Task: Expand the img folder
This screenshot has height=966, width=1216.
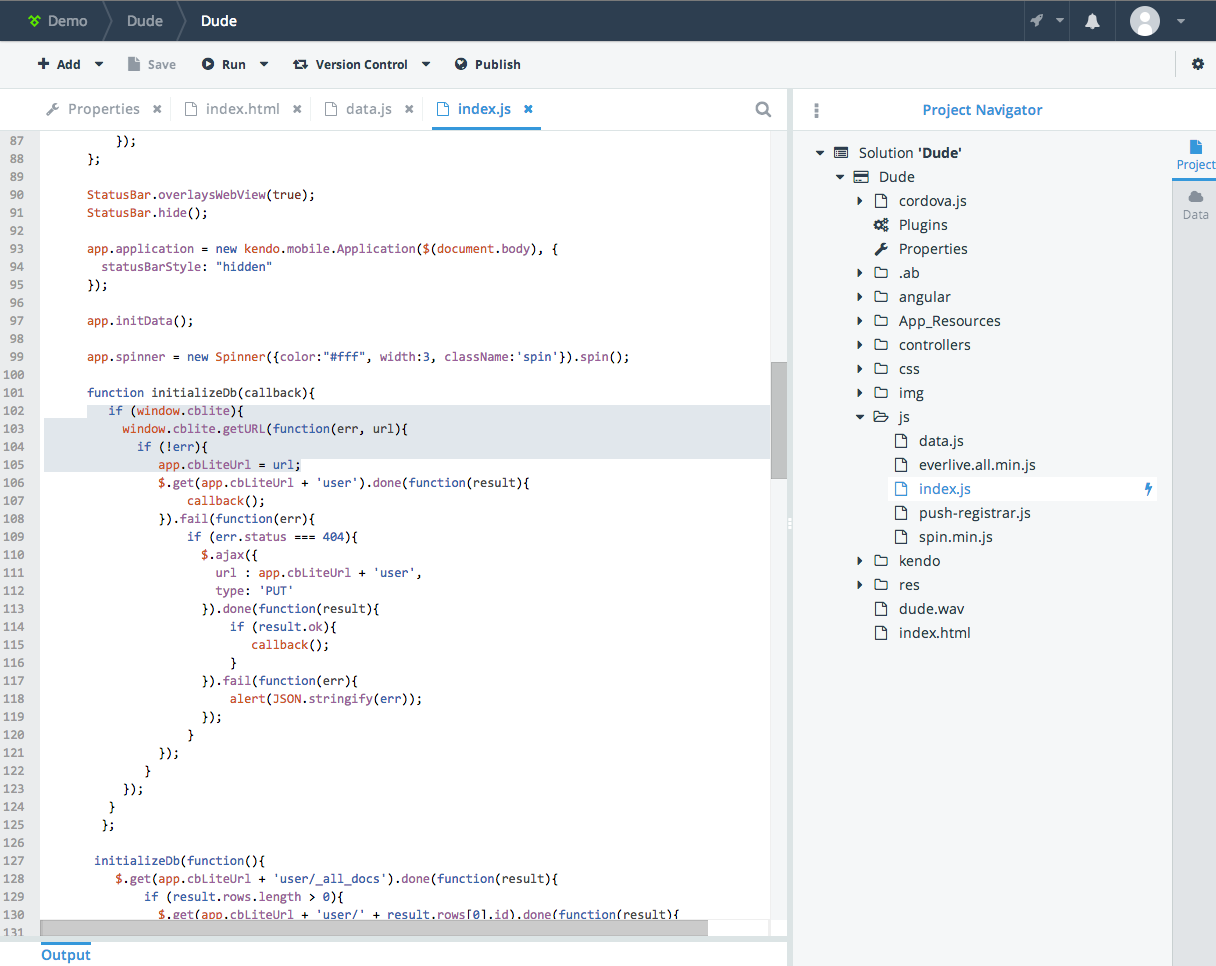Action: (x=860, y=393)
